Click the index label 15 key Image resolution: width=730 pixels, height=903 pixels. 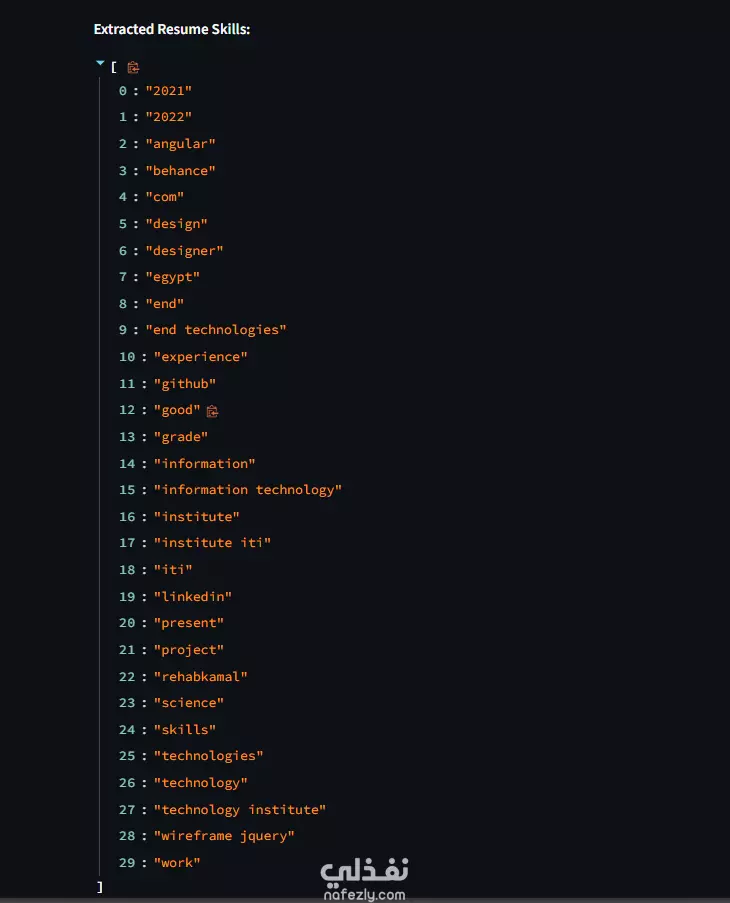(127, 490)
